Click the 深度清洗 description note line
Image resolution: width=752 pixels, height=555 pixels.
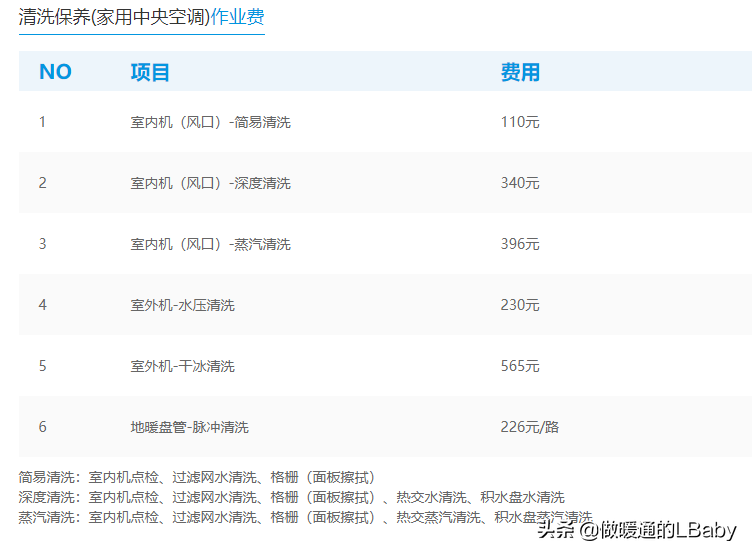tap(292, 497)
